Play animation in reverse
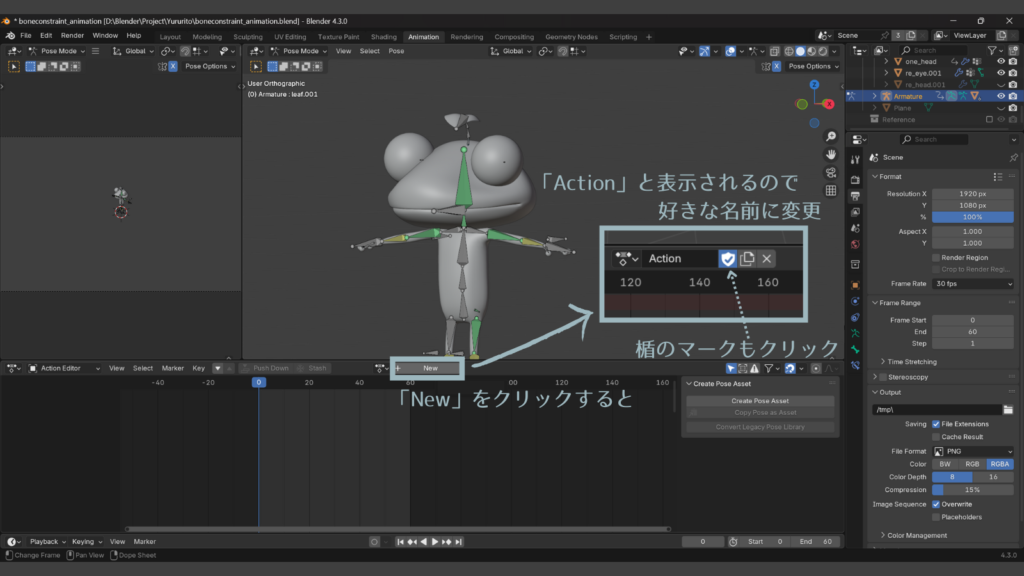This screenshot has width=1024, height=576. pos(423,541)
